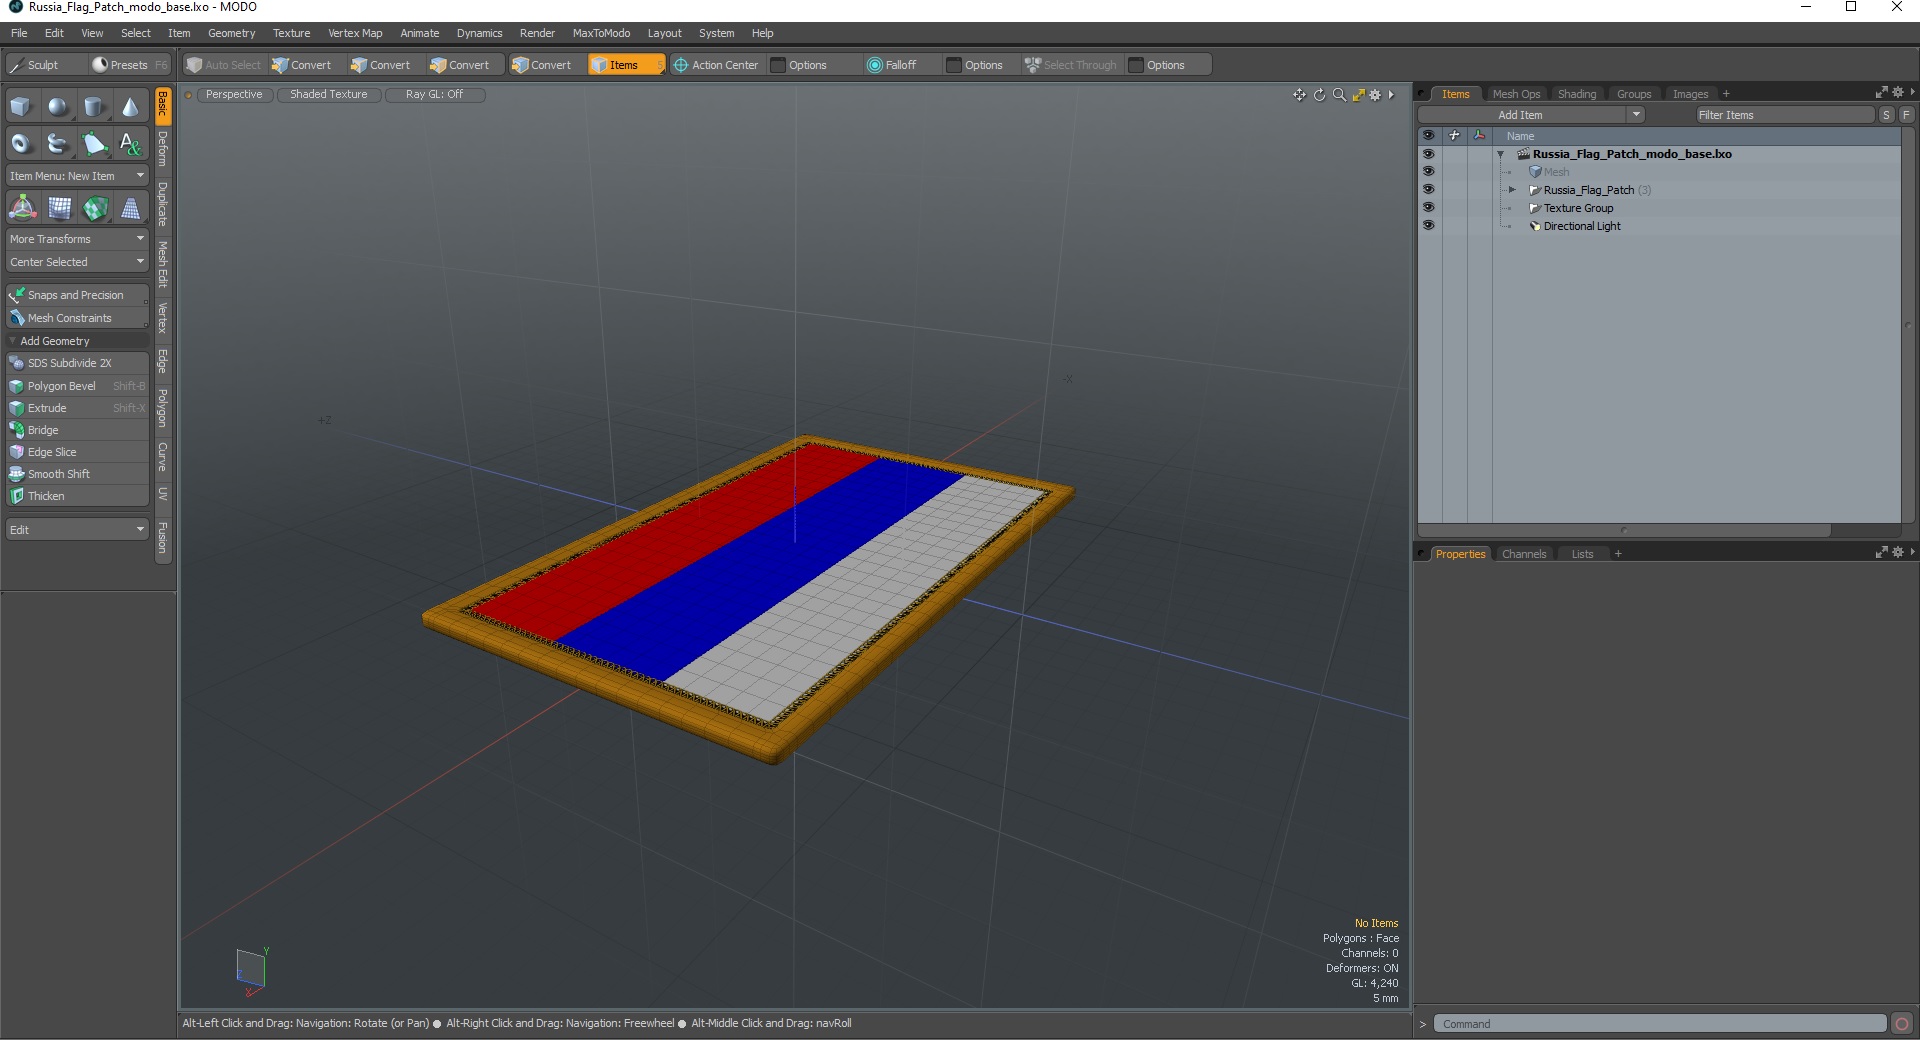Open the Vertex Map menu
The height and width of the screenshot is (1040, 1920).
pos(355,33)
